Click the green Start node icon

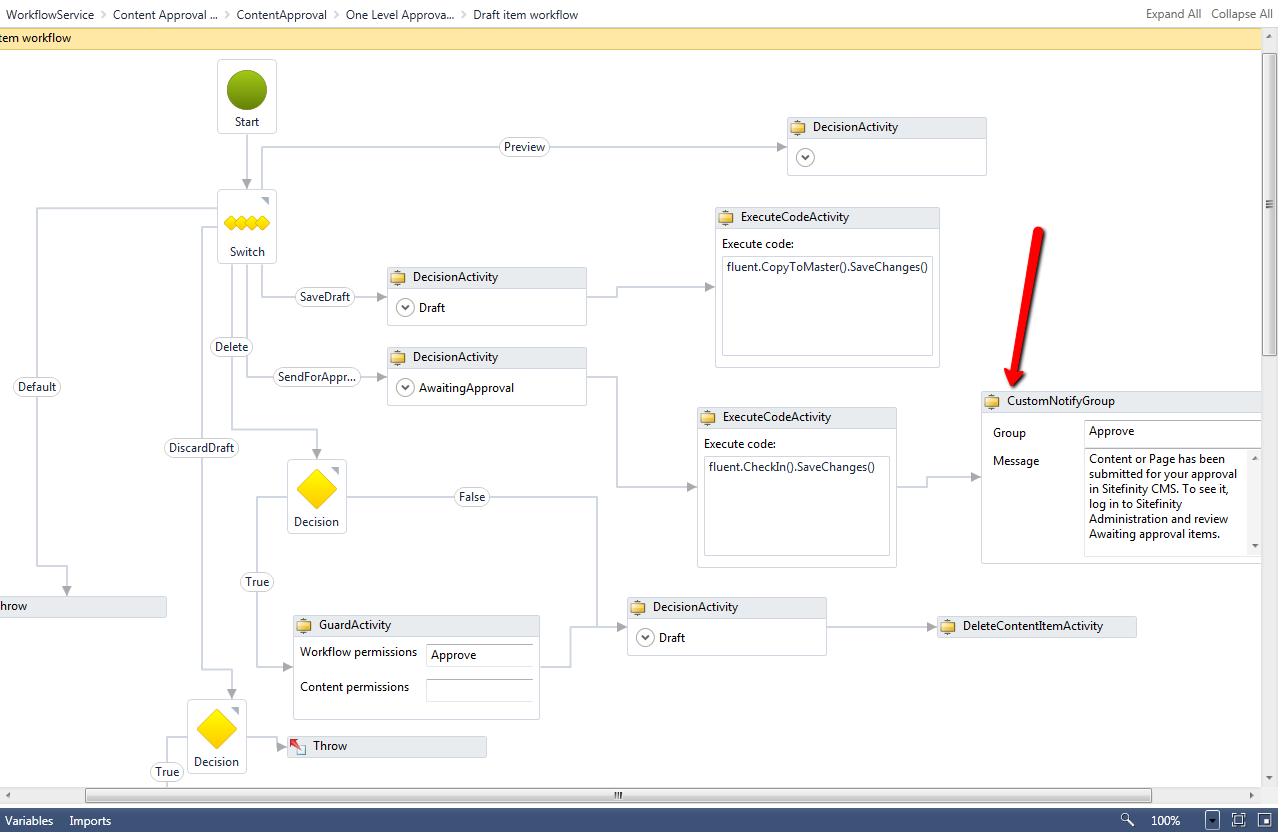(247, 90)
